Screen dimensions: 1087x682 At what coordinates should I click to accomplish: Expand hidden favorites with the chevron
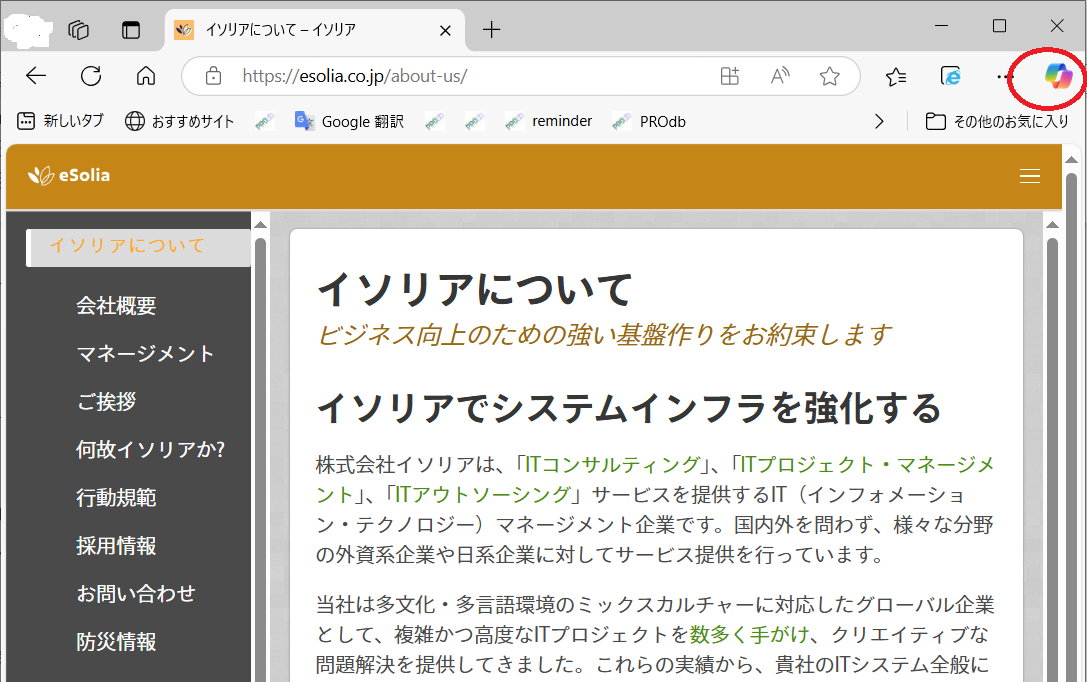[x=879, y=121]
